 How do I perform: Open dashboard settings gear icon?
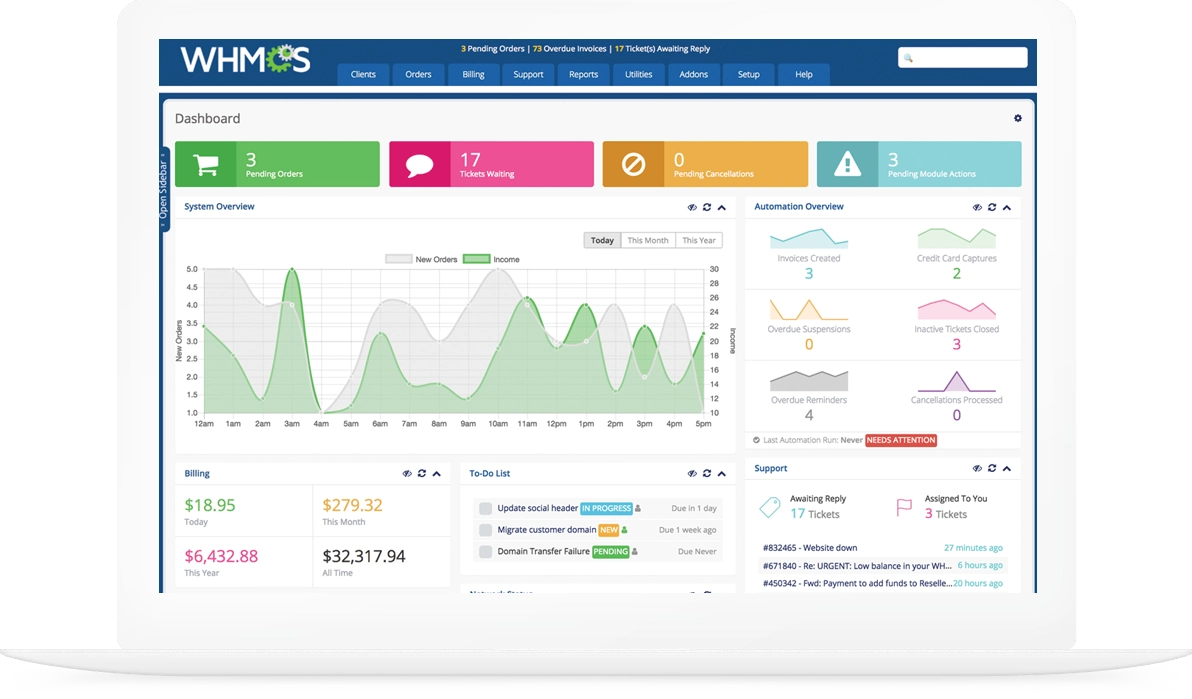point(1018,118)
